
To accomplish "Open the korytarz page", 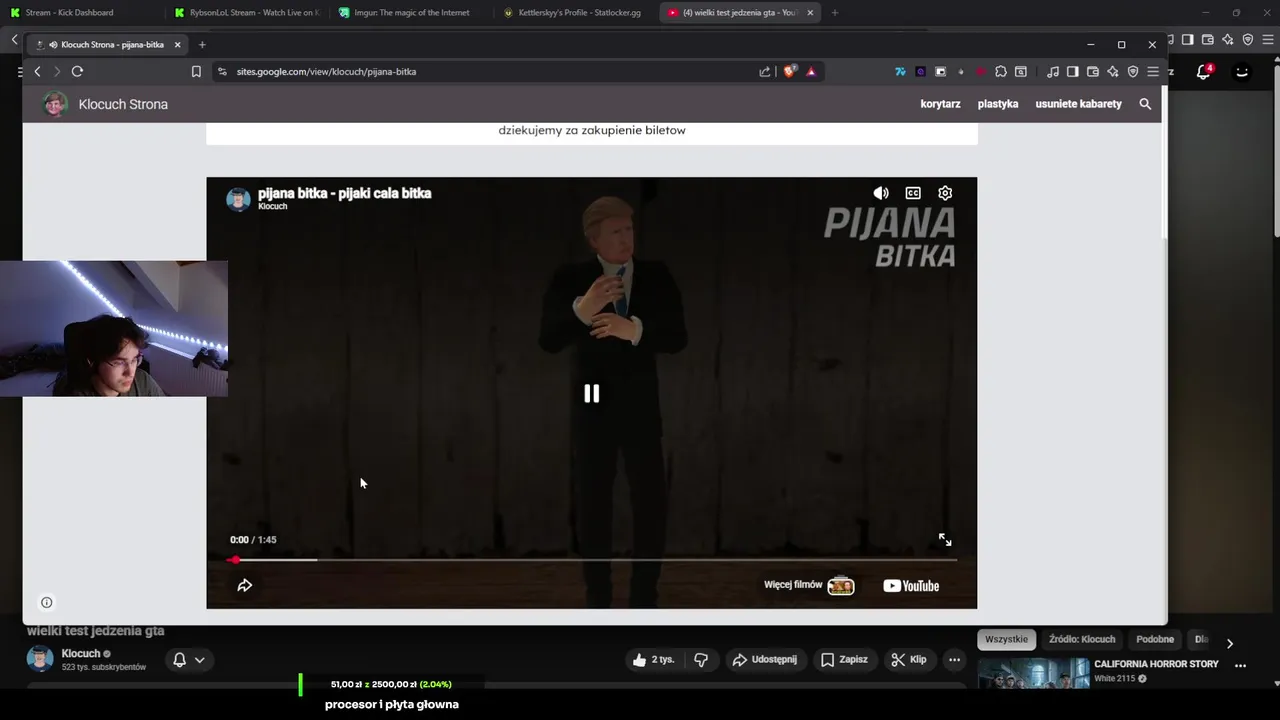I will 940,104.
